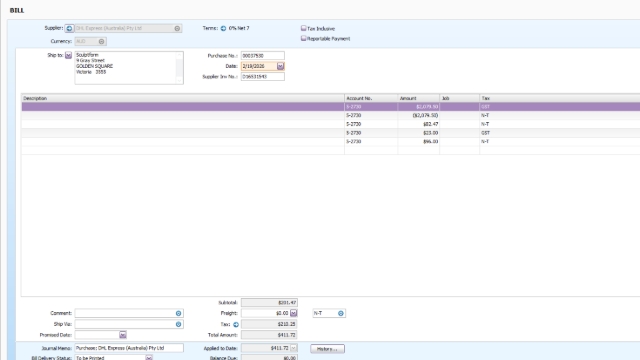Open the Freight amount dropdown
The image size is (640, 360).
tap(293, 313)
